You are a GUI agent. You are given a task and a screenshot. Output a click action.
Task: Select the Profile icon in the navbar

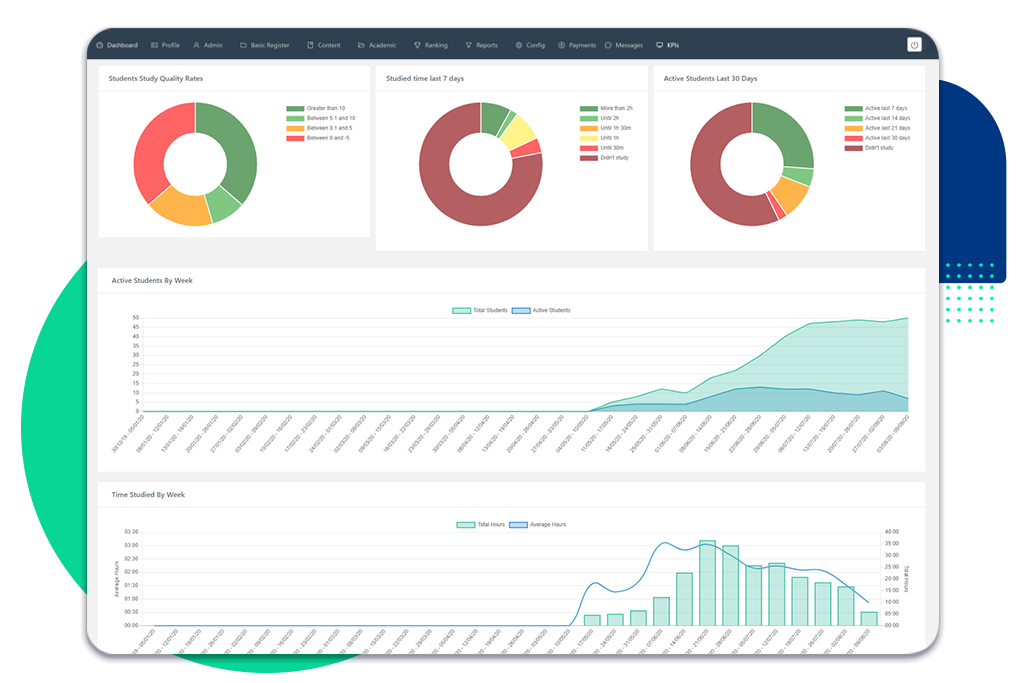pos(152,45)
